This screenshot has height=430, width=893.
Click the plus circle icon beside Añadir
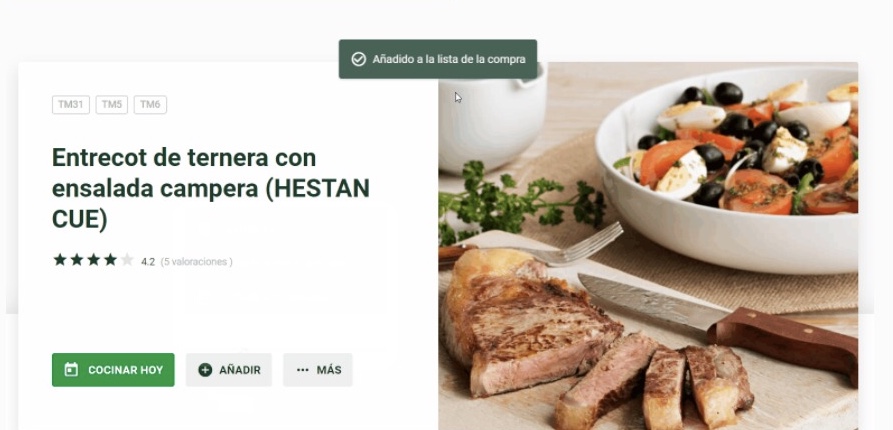[x=205, y=370]
